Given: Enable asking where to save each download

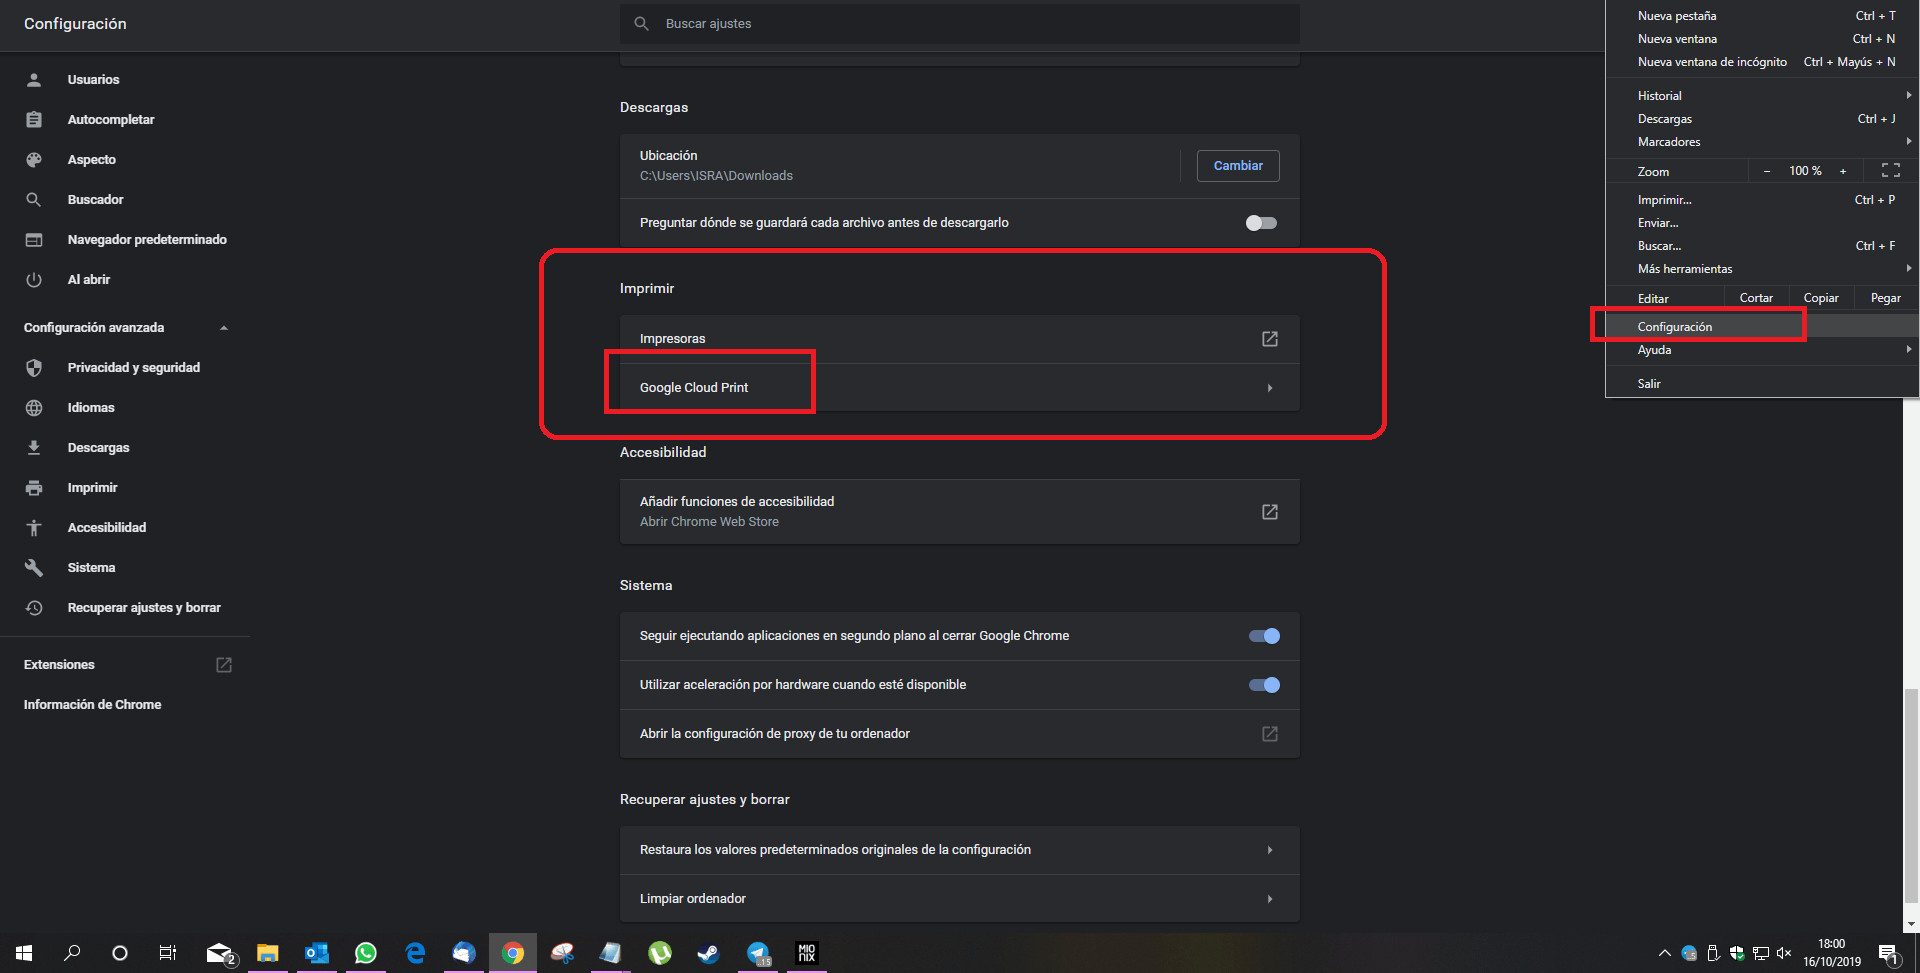Looking at the screenshot, I should pos(1260,222).
